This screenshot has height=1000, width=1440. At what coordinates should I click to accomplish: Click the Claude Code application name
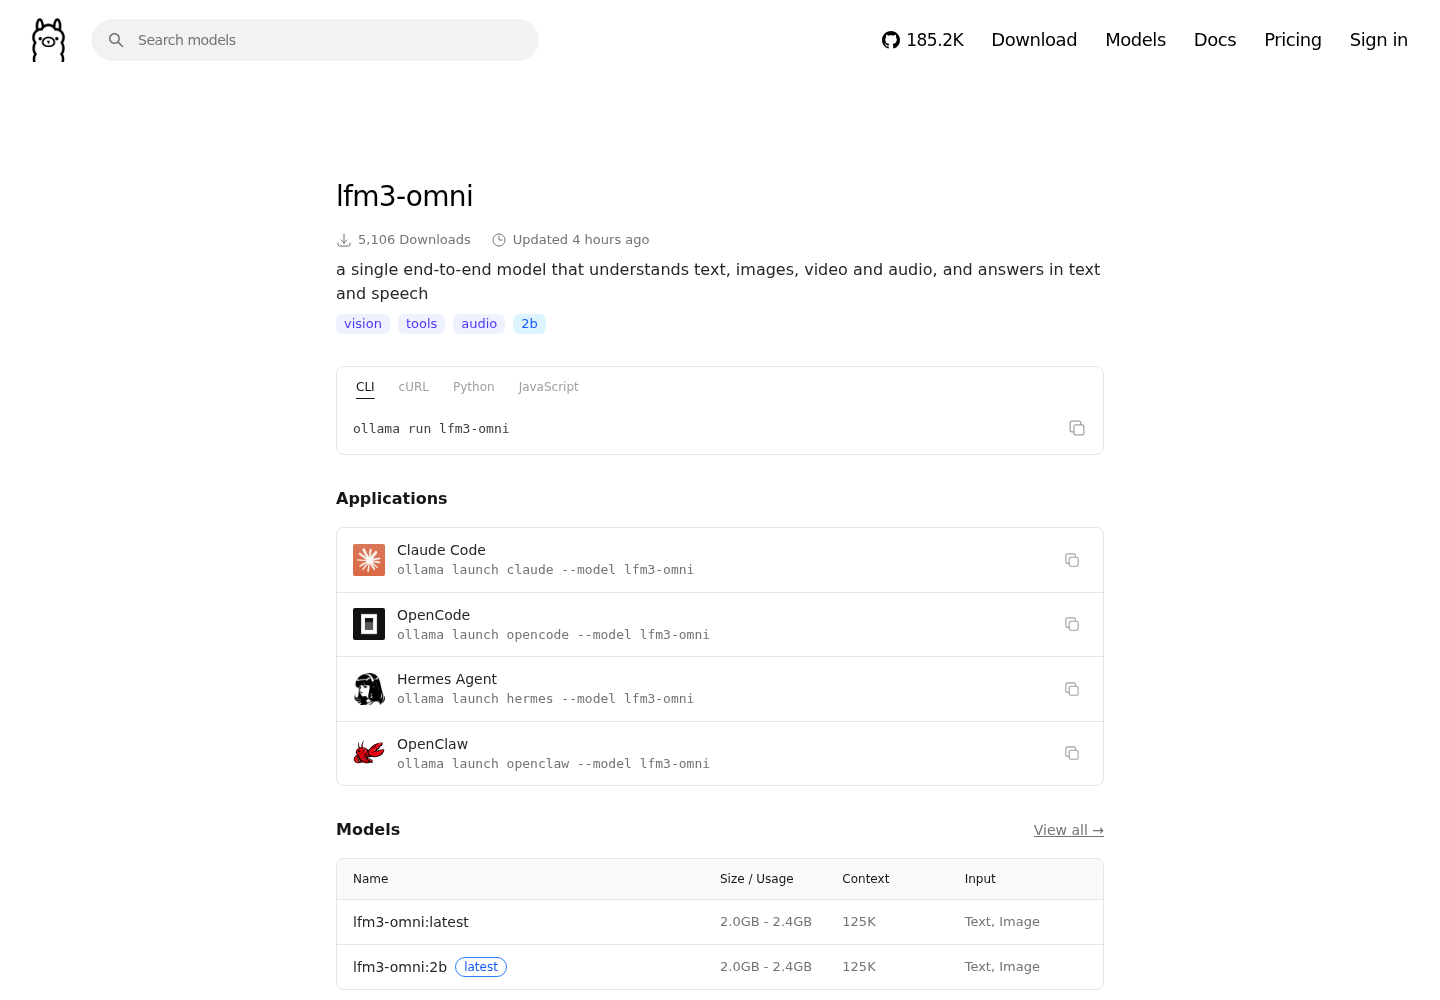[441, 550]
